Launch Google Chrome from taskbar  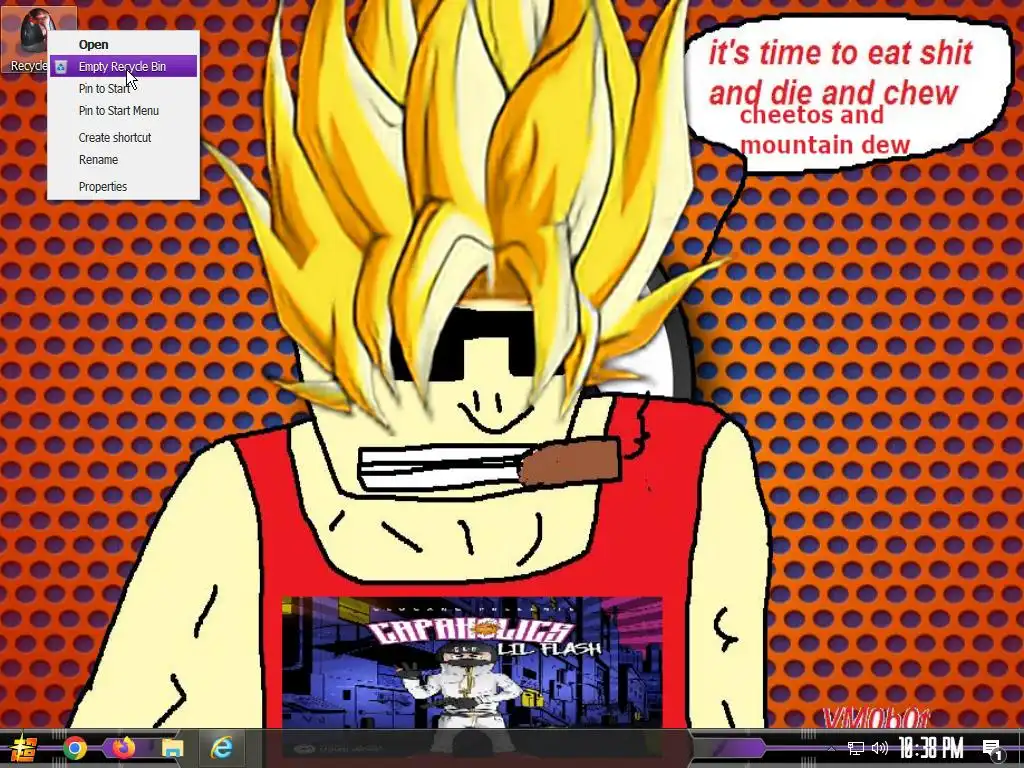(x=75, y=748)
